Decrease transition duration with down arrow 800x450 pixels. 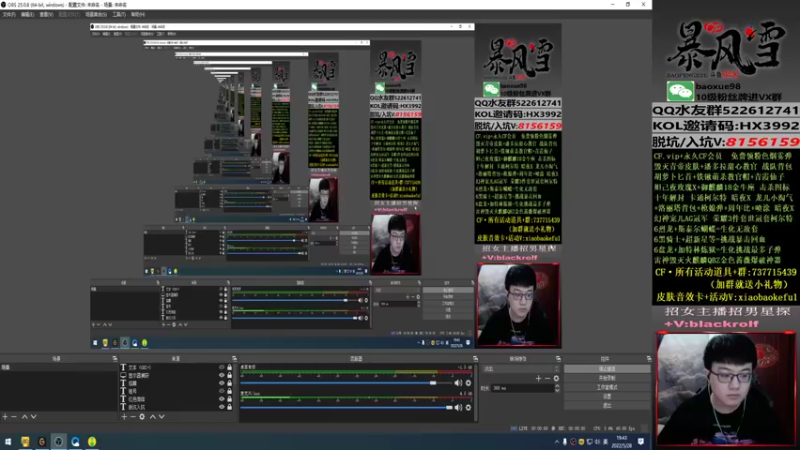point(557,390)
